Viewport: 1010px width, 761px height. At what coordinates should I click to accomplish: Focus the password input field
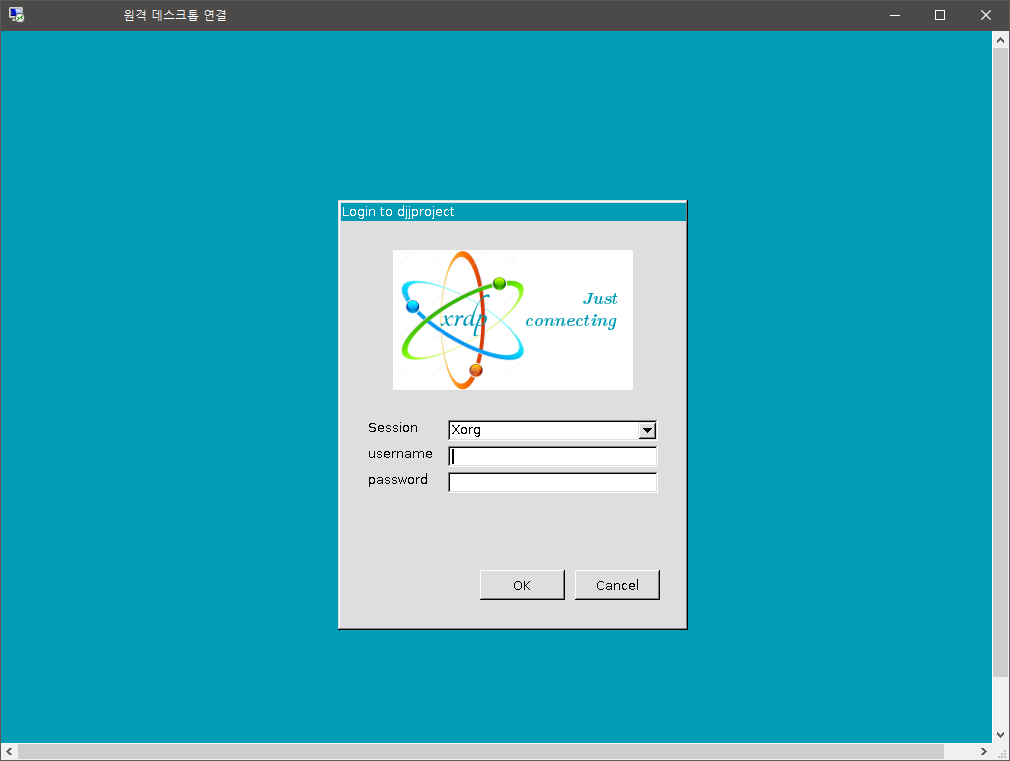pos(552,482)
